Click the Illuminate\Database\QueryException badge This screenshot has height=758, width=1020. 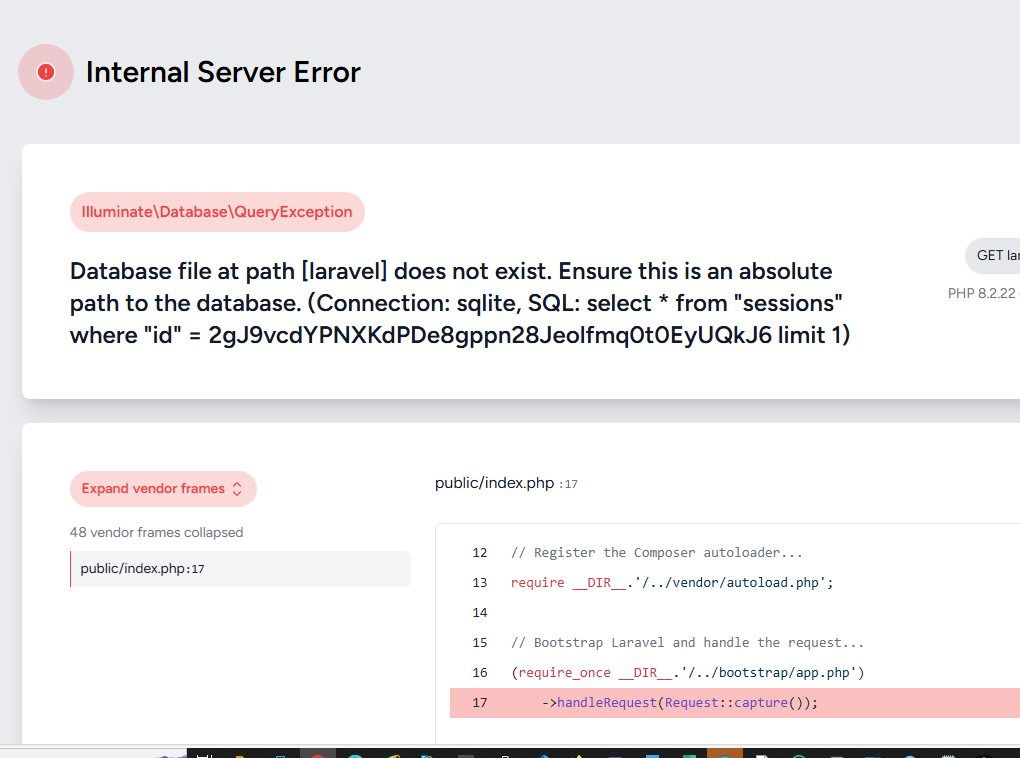(x=217, y=212)
